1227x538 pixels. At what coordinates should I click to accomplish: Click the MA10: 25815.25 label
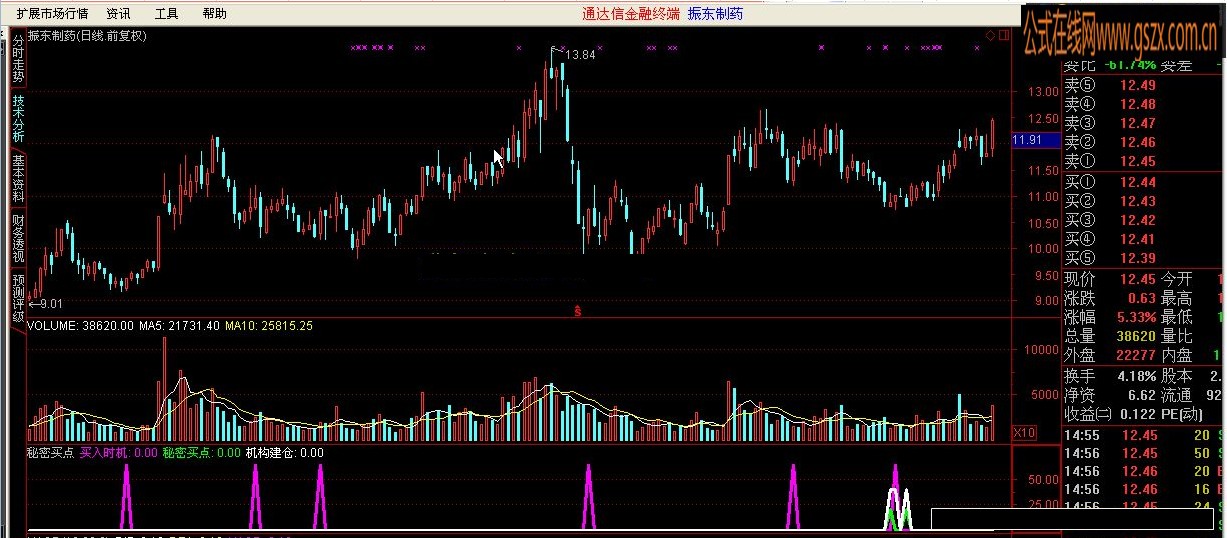coord(269,326)
